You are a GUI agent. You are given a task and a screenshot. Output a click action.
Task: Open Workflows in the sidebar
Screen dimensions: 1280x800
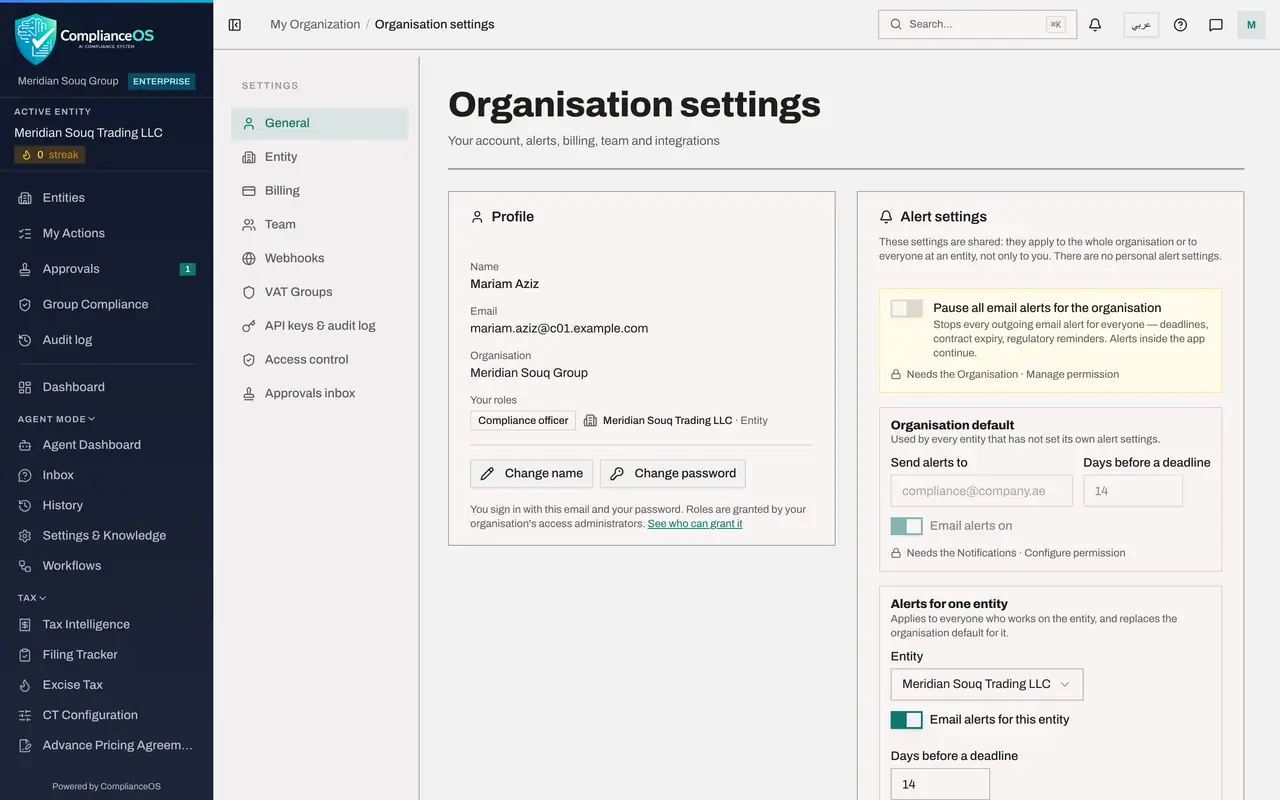click(x=106, y=566)
